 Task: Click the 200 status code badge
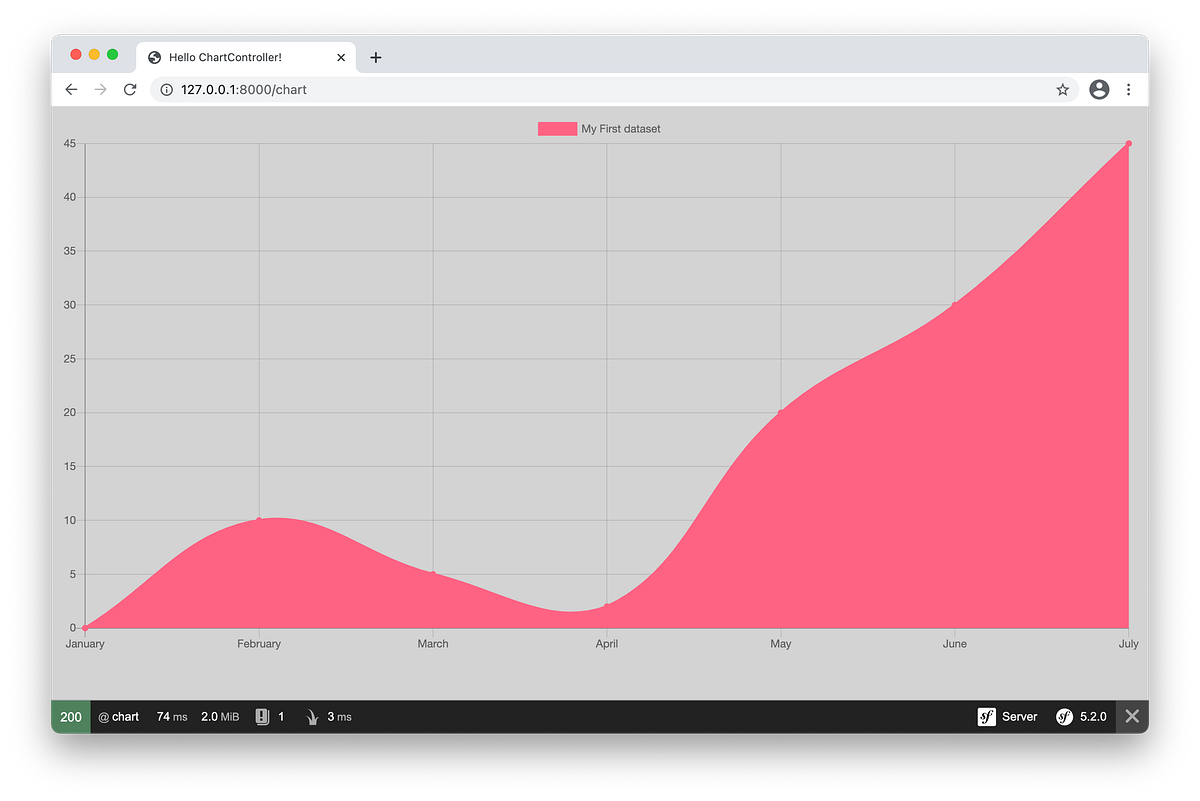pyautogui.click(x=70, y=716)
